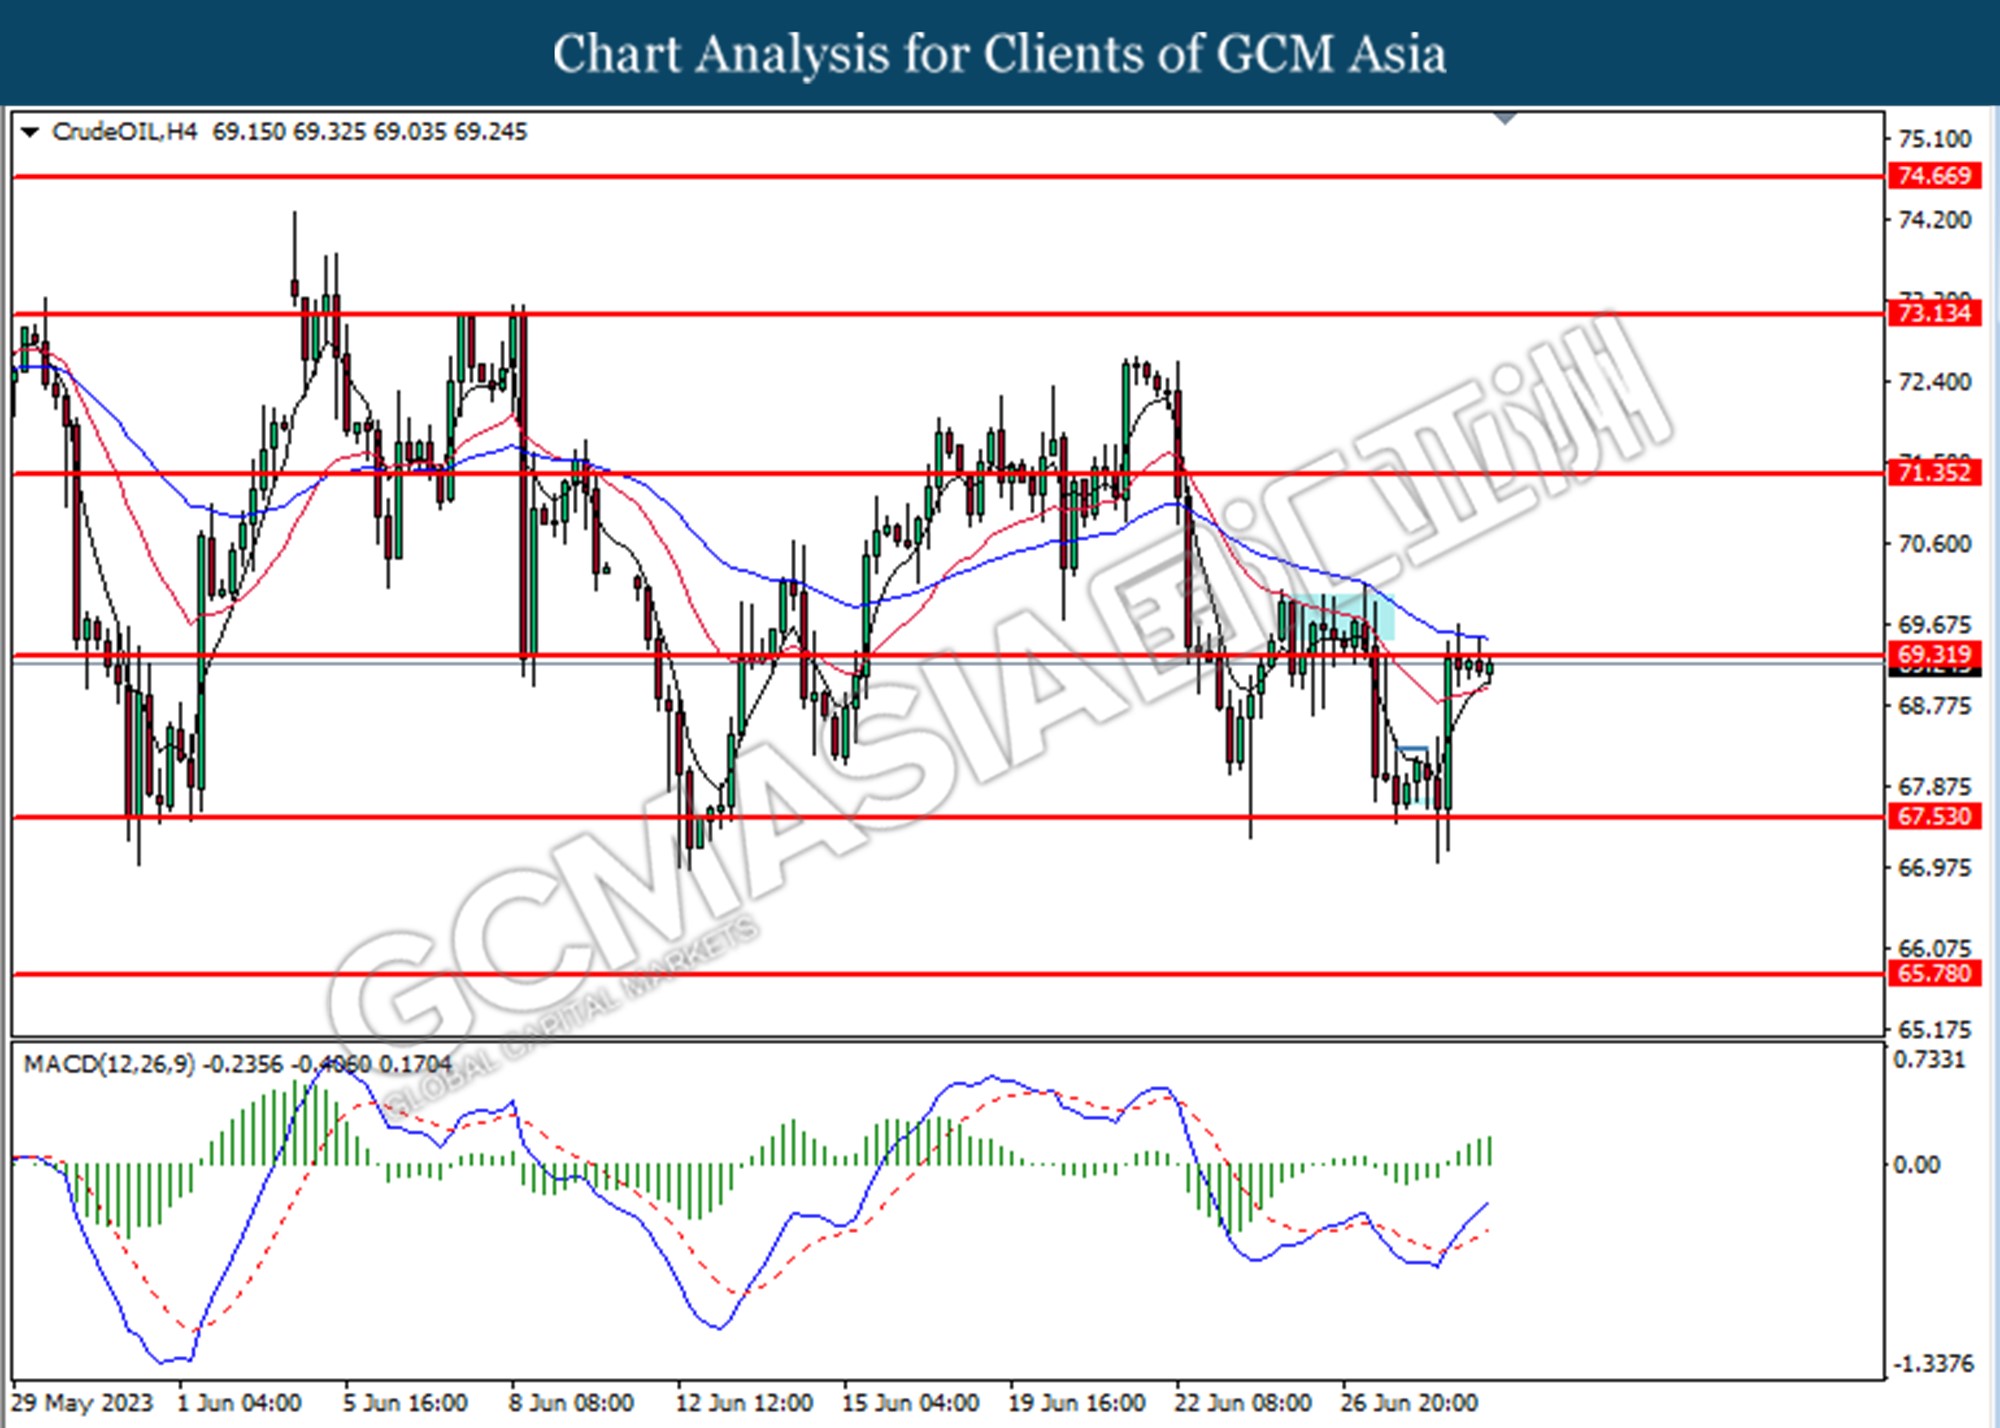Click the 15 Jun 04:00 time label
This screenshot has width=2000, height=1428.
pyautogui.click(x=910, y=1403)
